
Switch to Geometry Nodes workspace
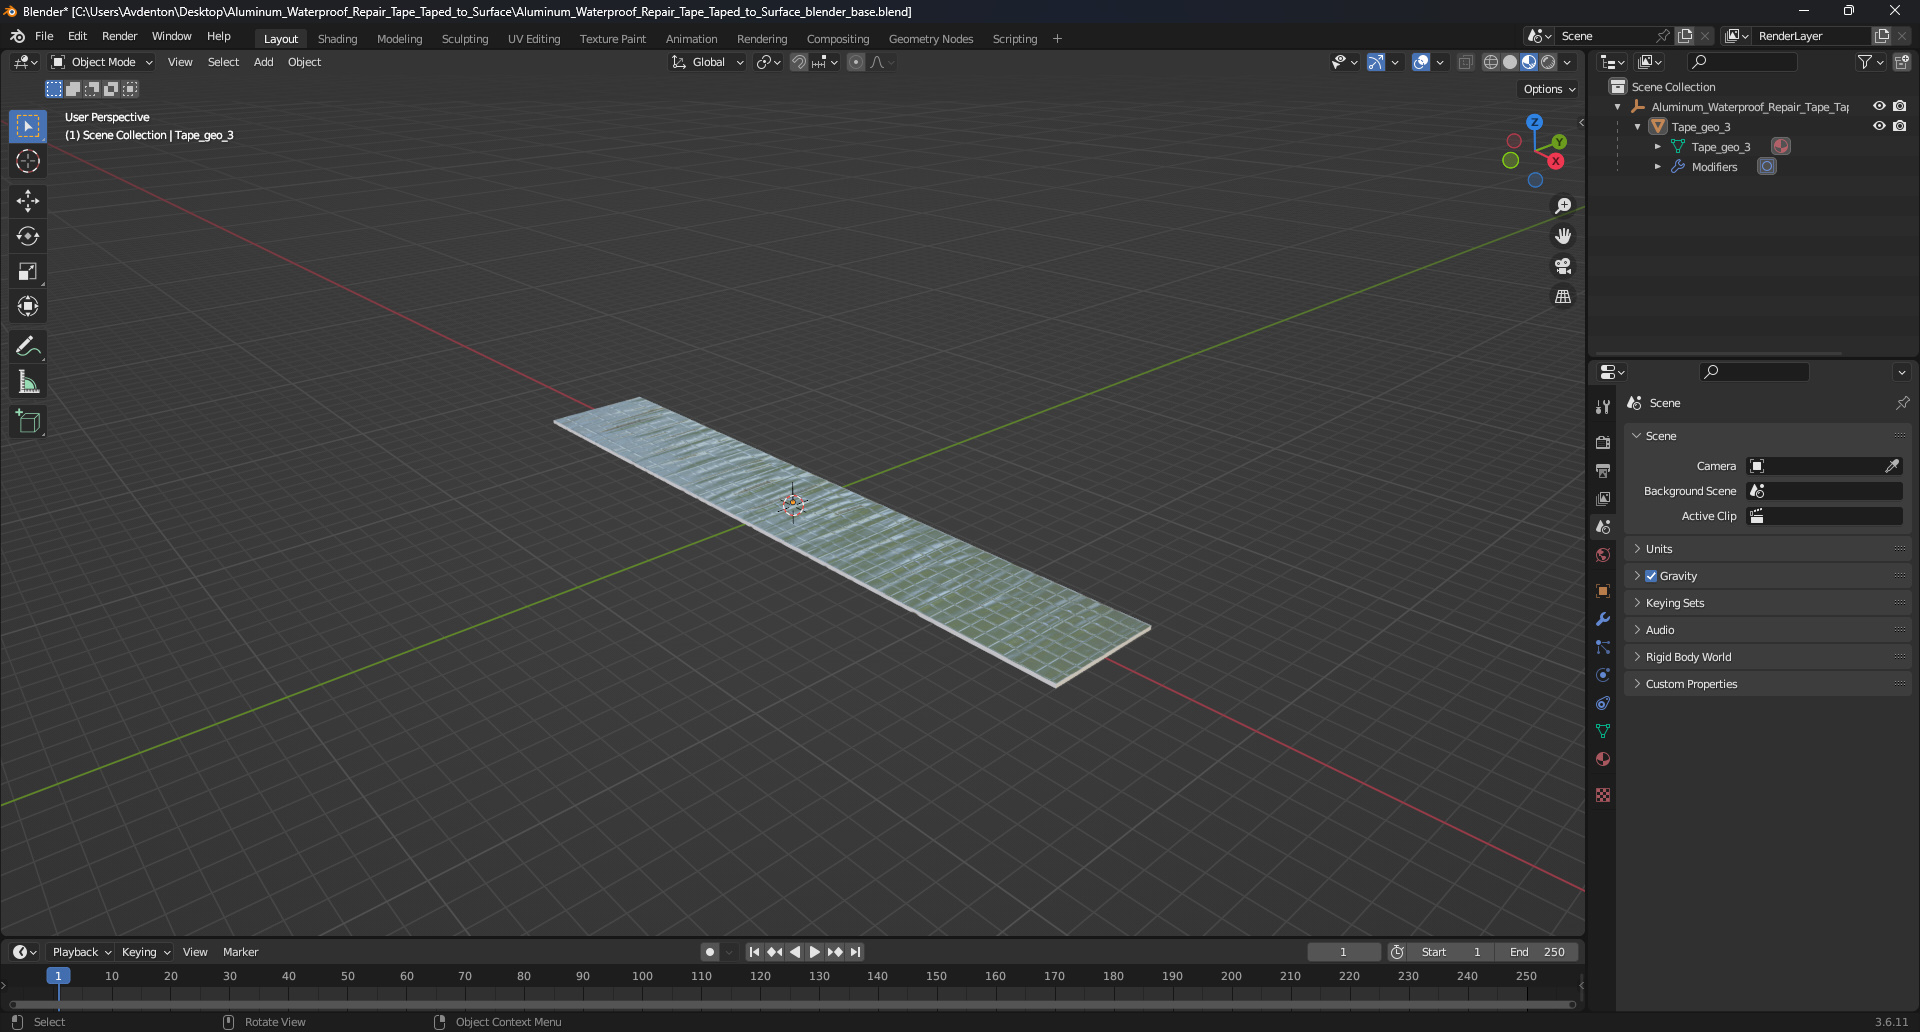[x=930, y=39]
